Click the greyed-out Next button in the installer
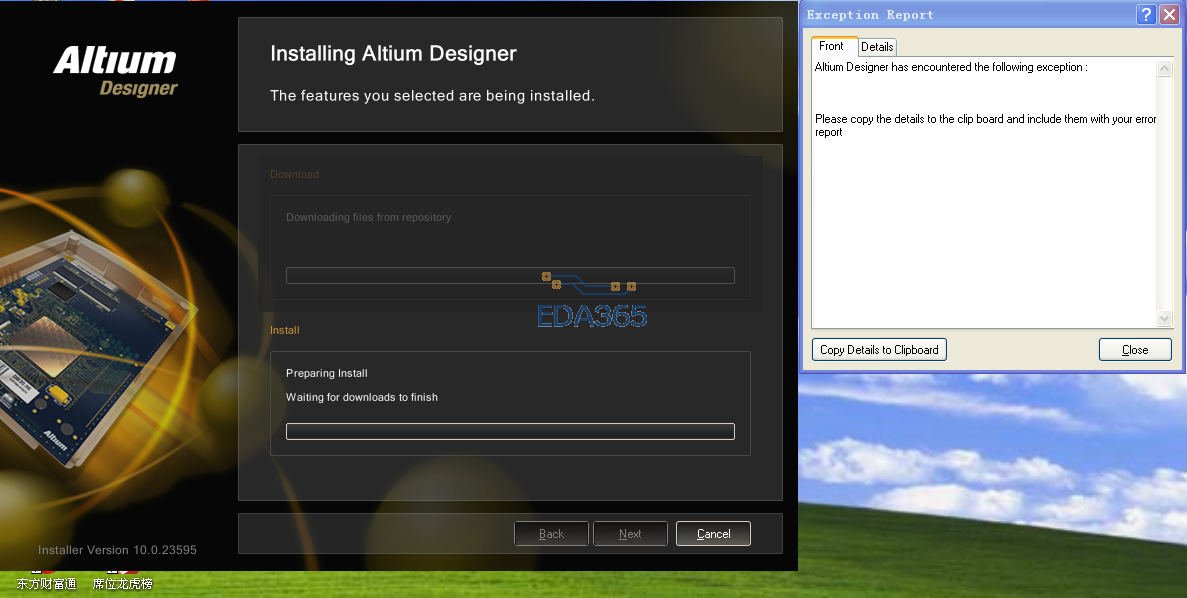1187x598 pixels. [x=630, y=534]
